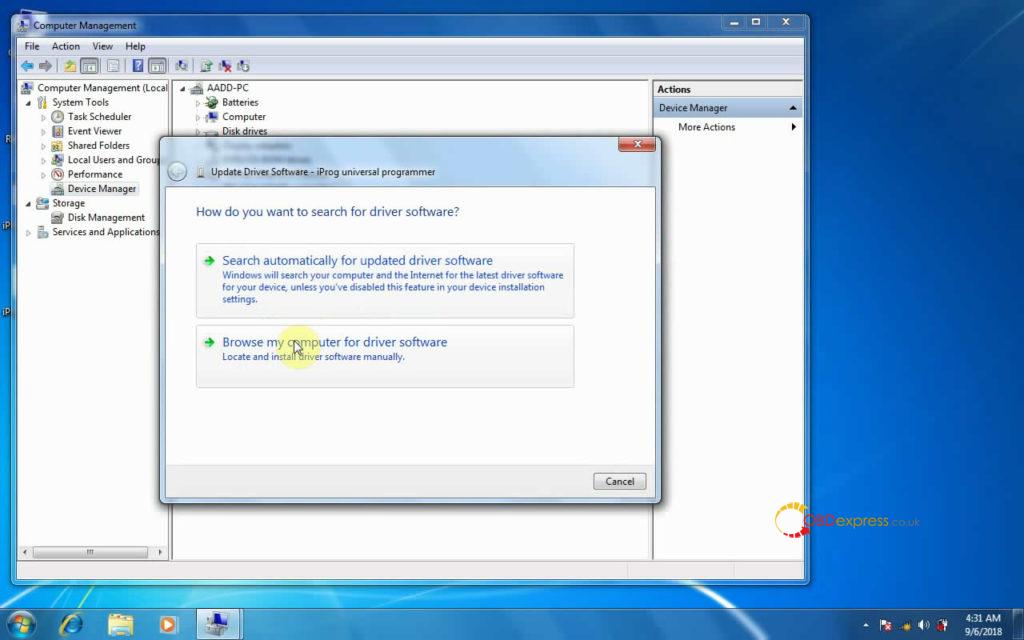Click the Properties sheet toolbar icon
Screen dimensions: 1024x640
point(113,66)
